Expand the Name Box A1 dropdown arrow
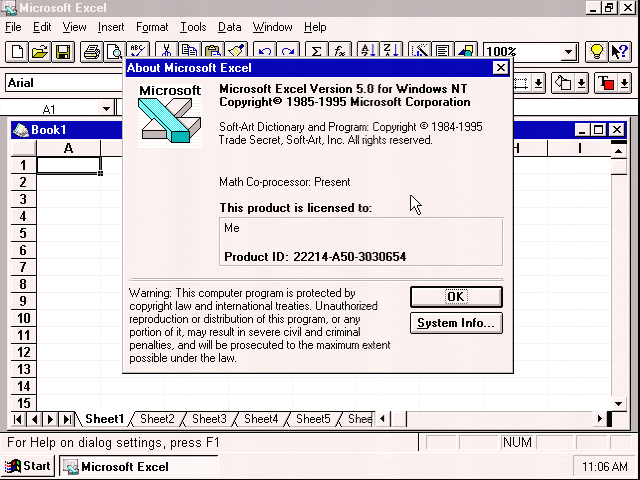Image resolution: width=640 pixels, height=480 pixels. (x=107, y=109)
